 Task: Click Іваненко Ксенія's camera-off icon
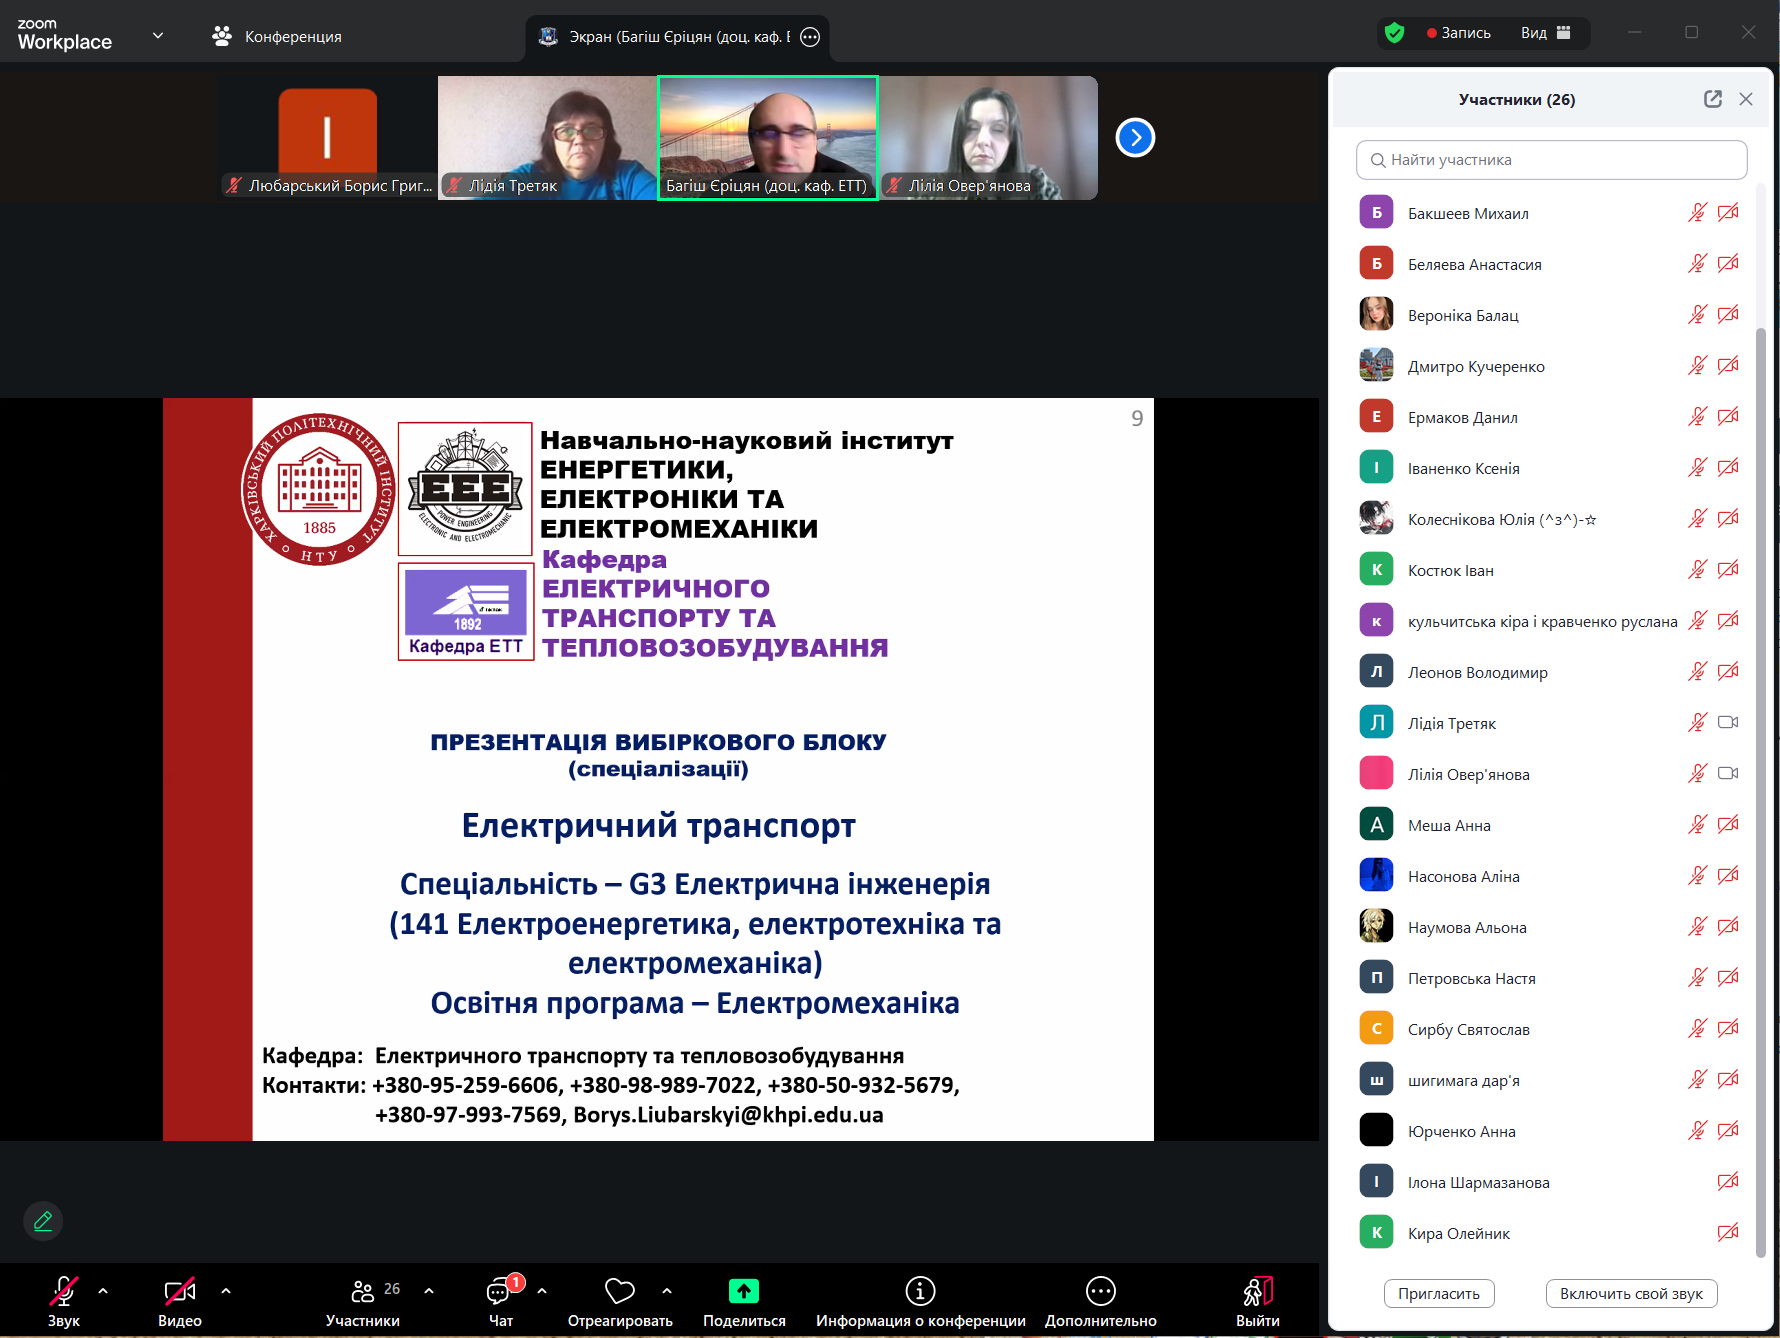(1728, 468)
